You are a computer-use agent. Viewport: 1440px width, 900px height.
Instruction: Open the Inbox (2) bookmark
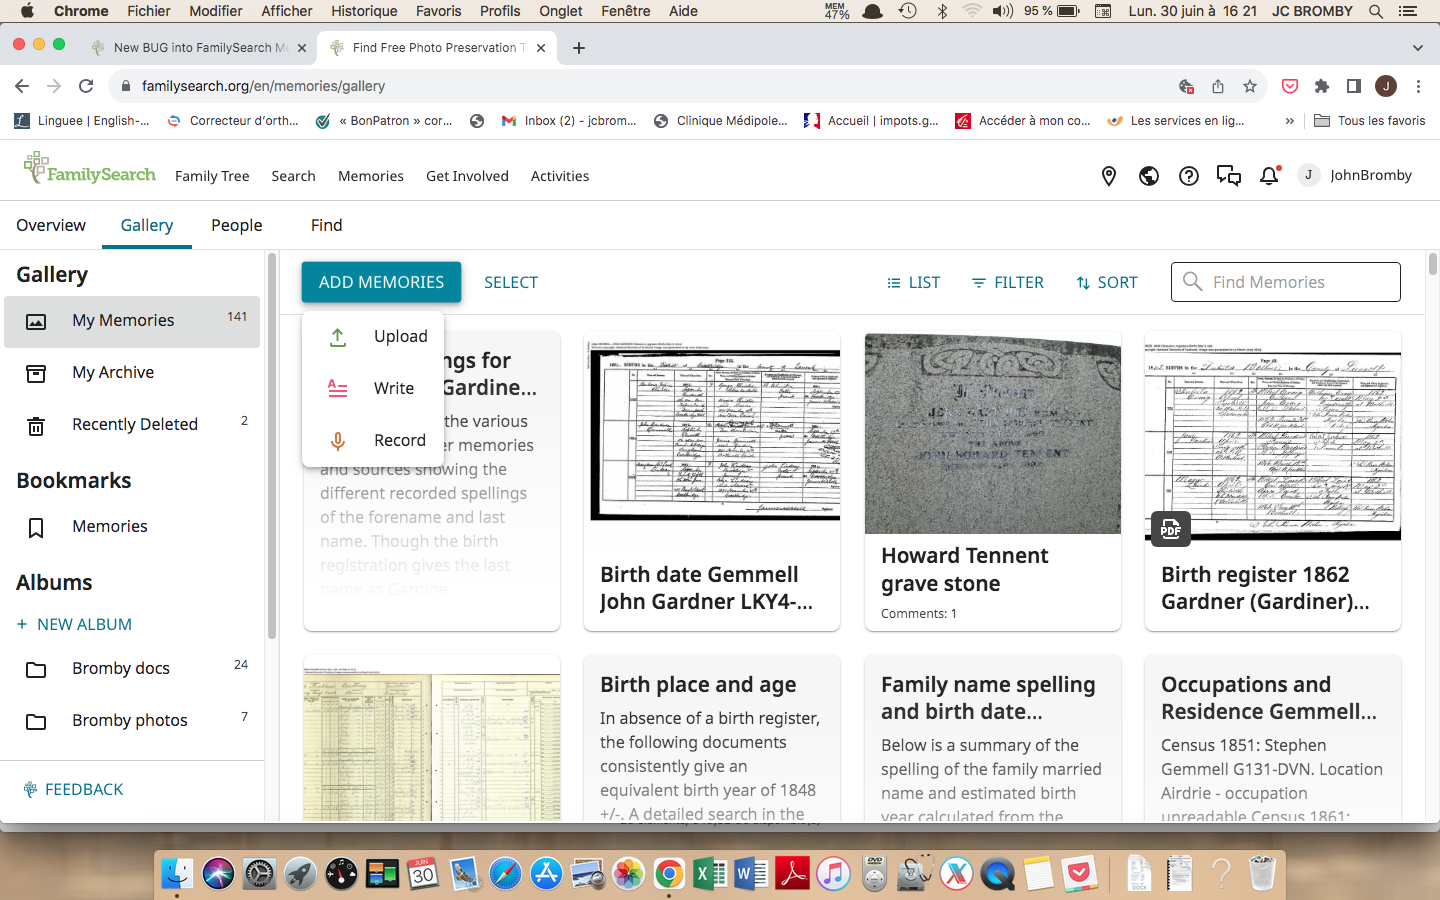(569, 121)
